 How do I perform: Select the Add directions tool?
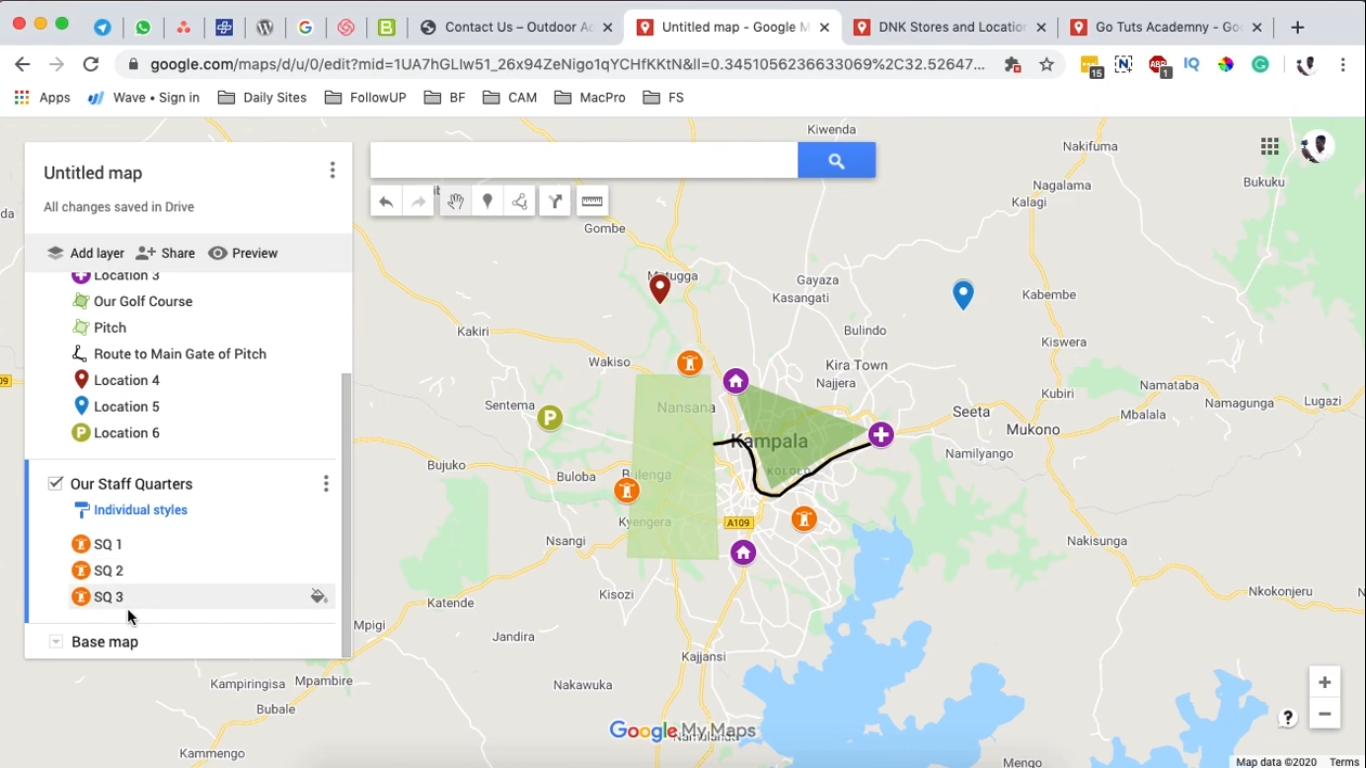click(x=555, y=202)
